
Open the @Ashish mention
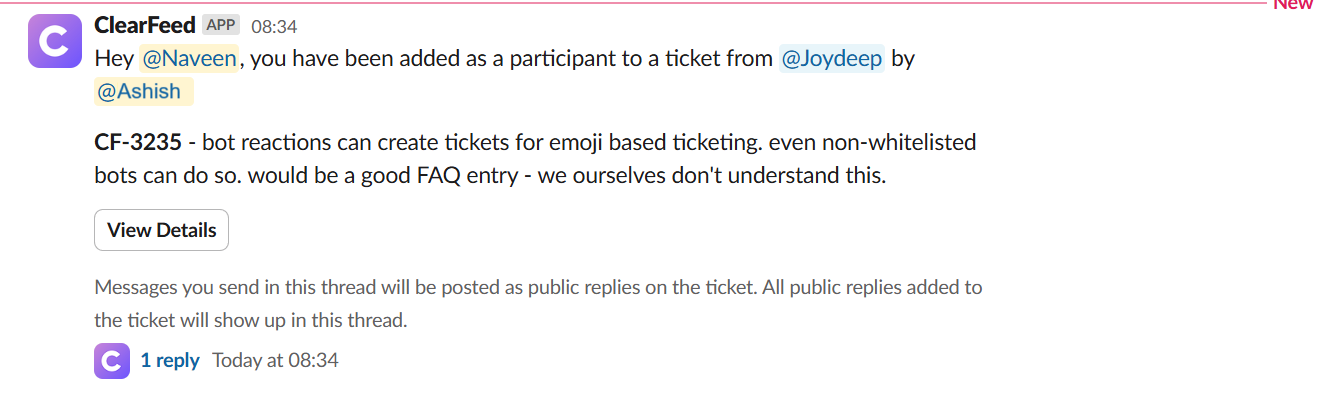(x=138, y=91)
